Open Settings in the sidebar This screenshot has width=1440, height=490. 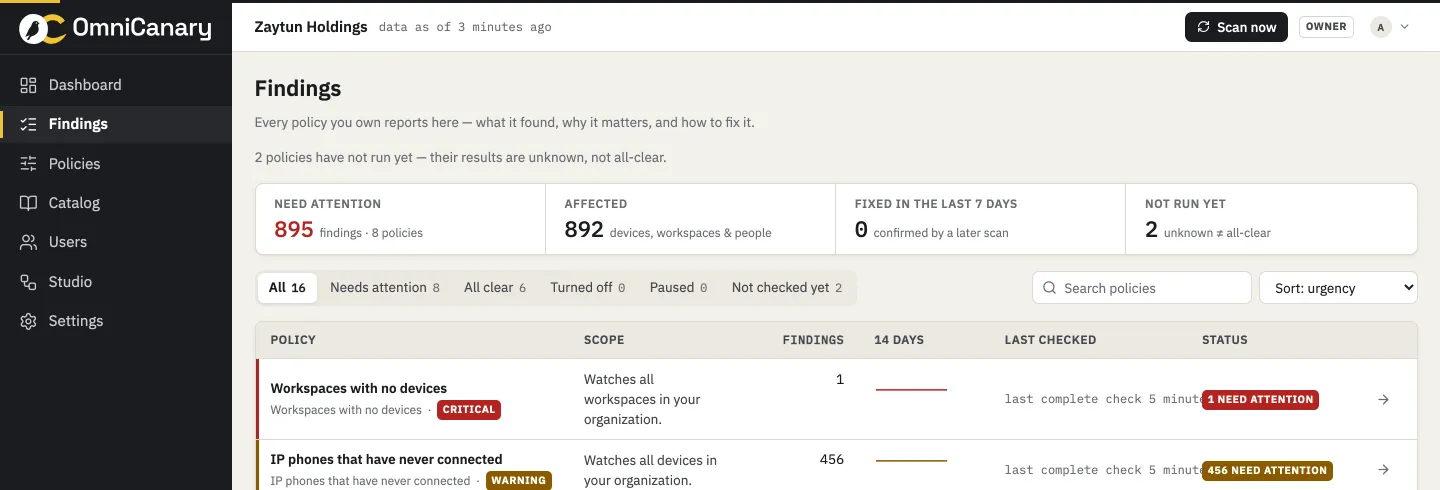click(x=116, y=321)
